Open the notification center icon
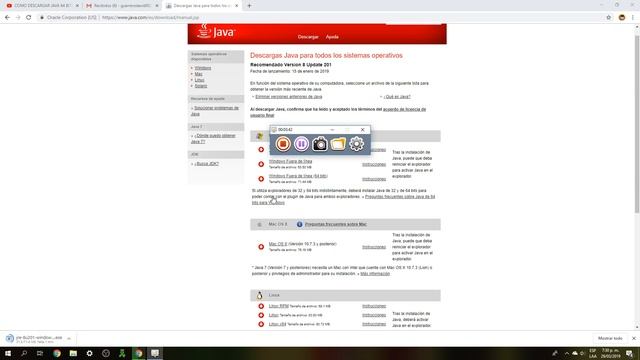 pos(629,353)
